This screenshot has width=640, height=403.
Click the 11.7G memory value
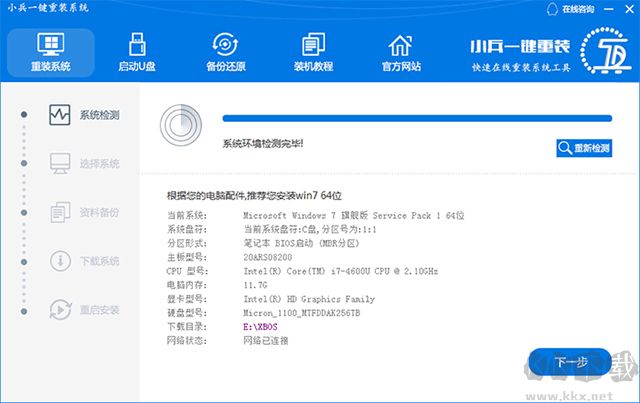(255, 285)
